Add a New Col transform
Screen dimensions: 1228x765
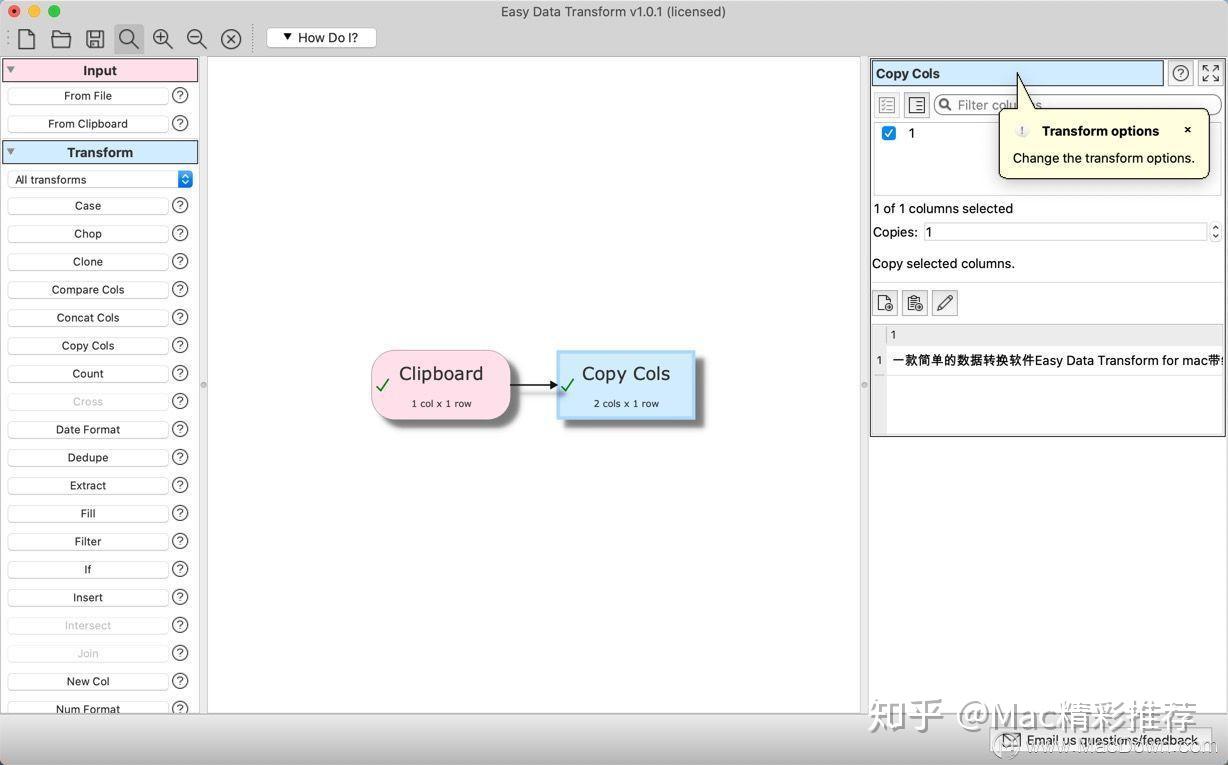[x=88, y=682]
